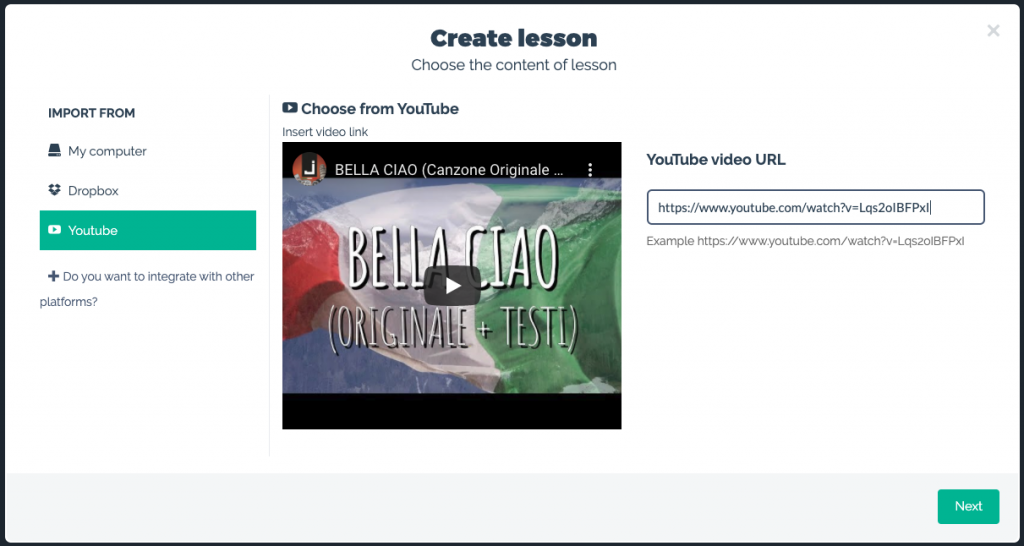Click the Next button
This screenshot has width=1024, height=546.
click(x=968, y=506)
